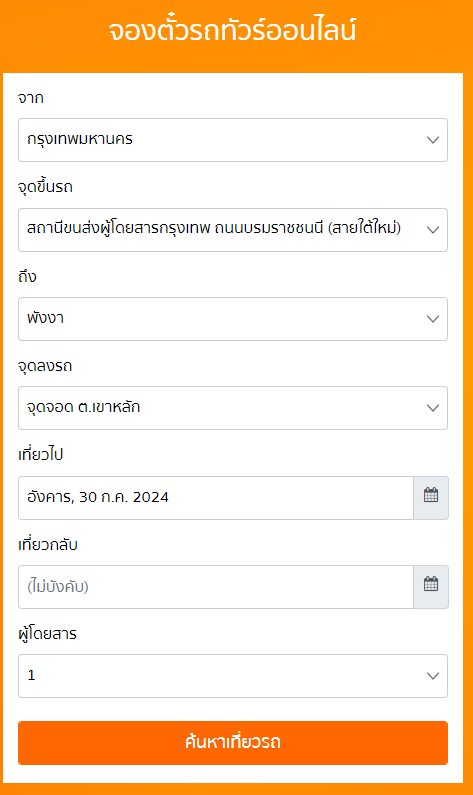Image resolution: width=473 pixels, height=795 pixels.
Task: Expand the จุดขึ้นรถ boarding station selector
Action: (x=233, y=230)
